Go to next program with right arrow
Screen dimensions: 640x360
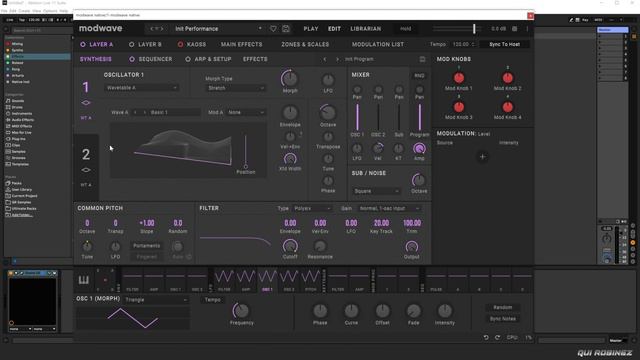pyautogui.click(x=337, y=60)
